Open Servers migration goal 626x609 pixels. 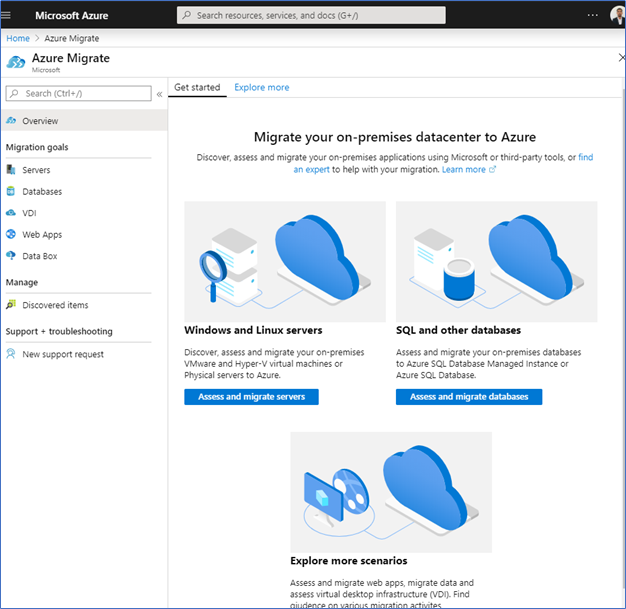point(36,170)
